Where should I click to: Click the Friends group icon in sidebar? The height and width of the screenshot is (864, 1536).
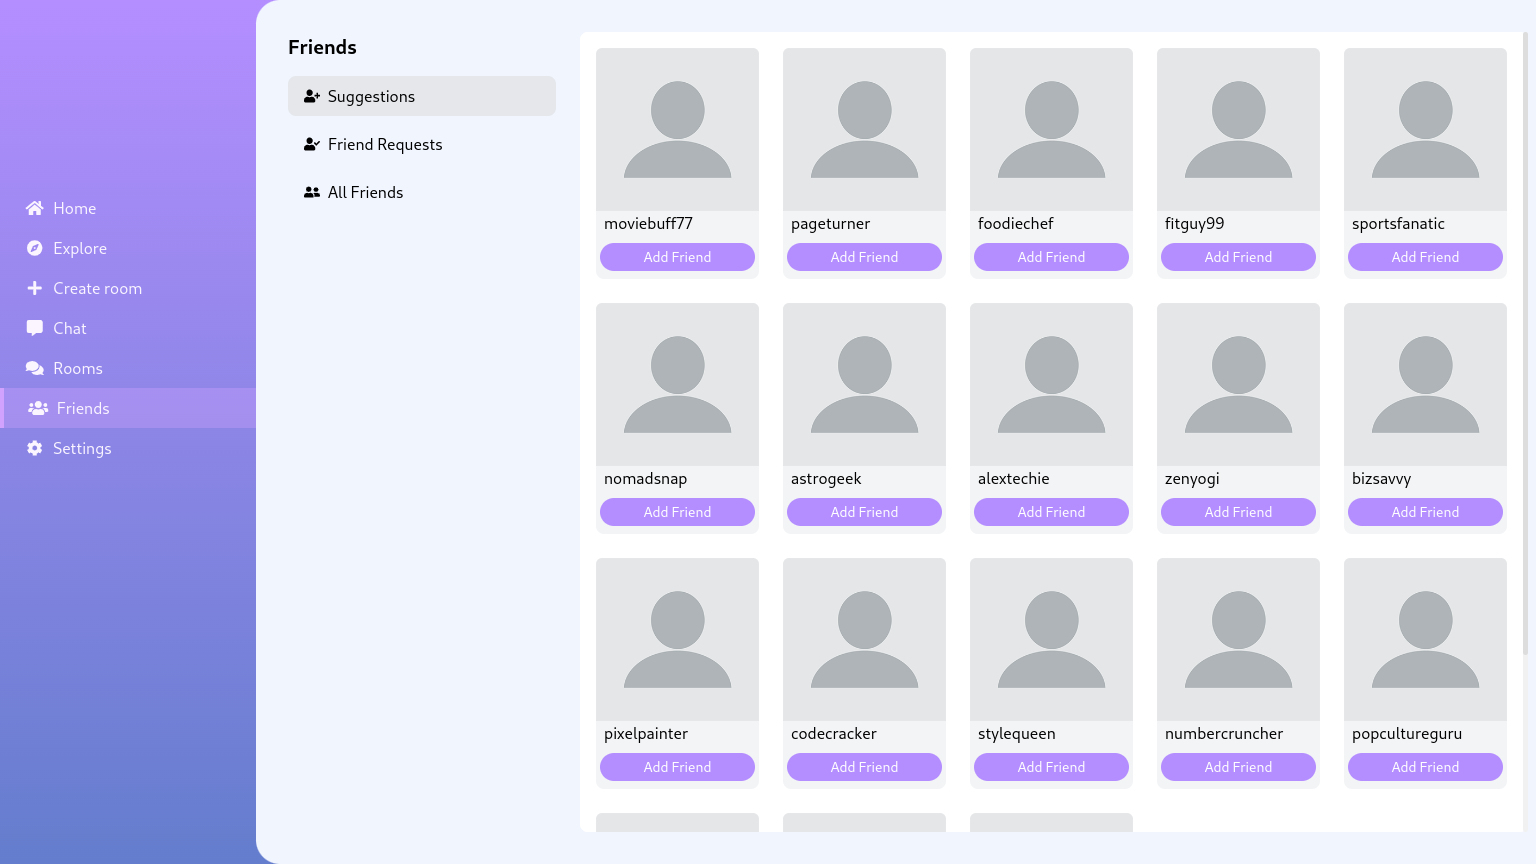coord(38,408)
